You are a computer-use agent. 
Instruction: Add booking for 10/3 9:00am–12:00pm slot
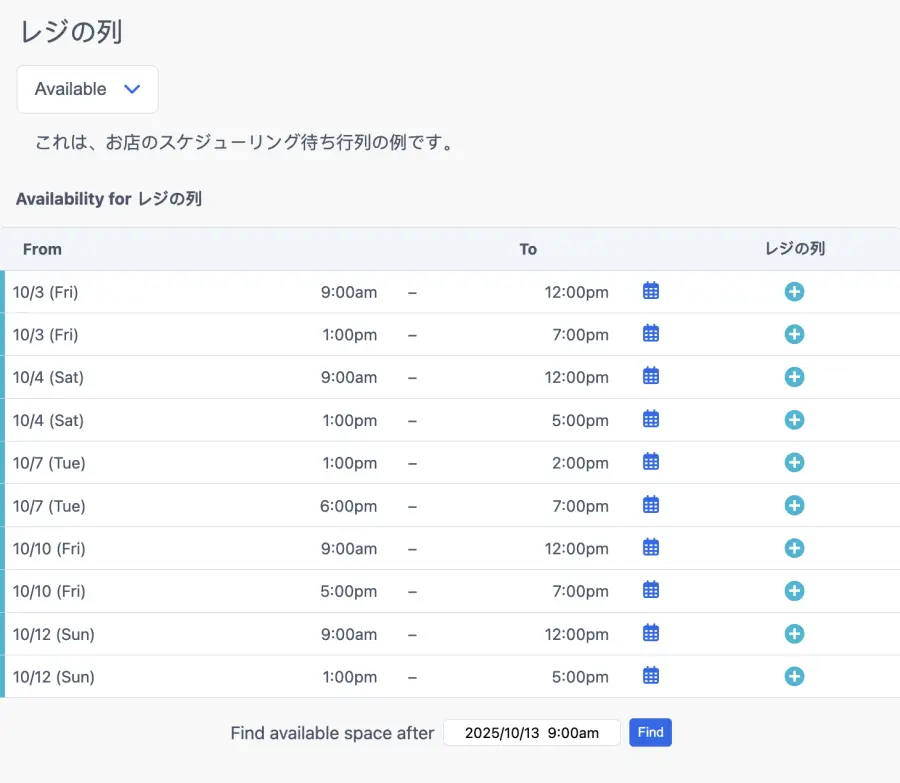(794, 292)
